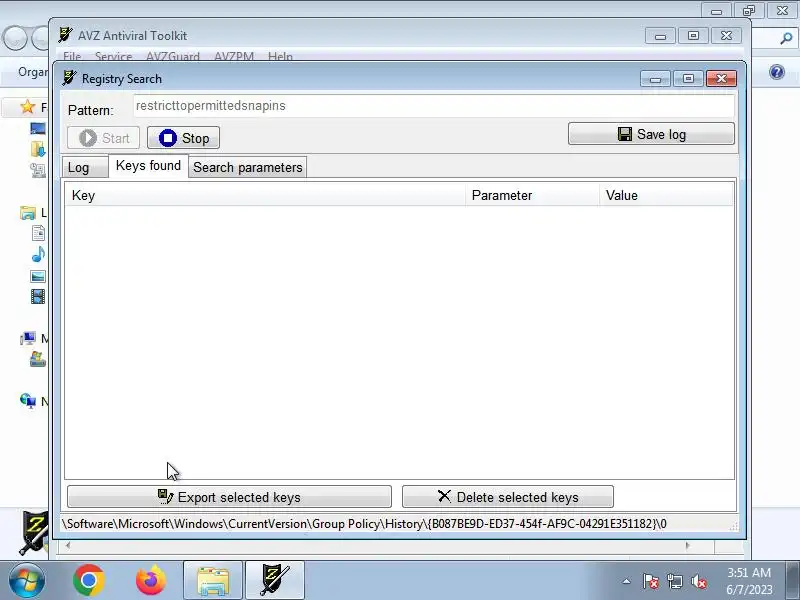This screenshot has height=600, width=800.
Task: Switch to AVZ taskbar button
Action: (275, 580)
